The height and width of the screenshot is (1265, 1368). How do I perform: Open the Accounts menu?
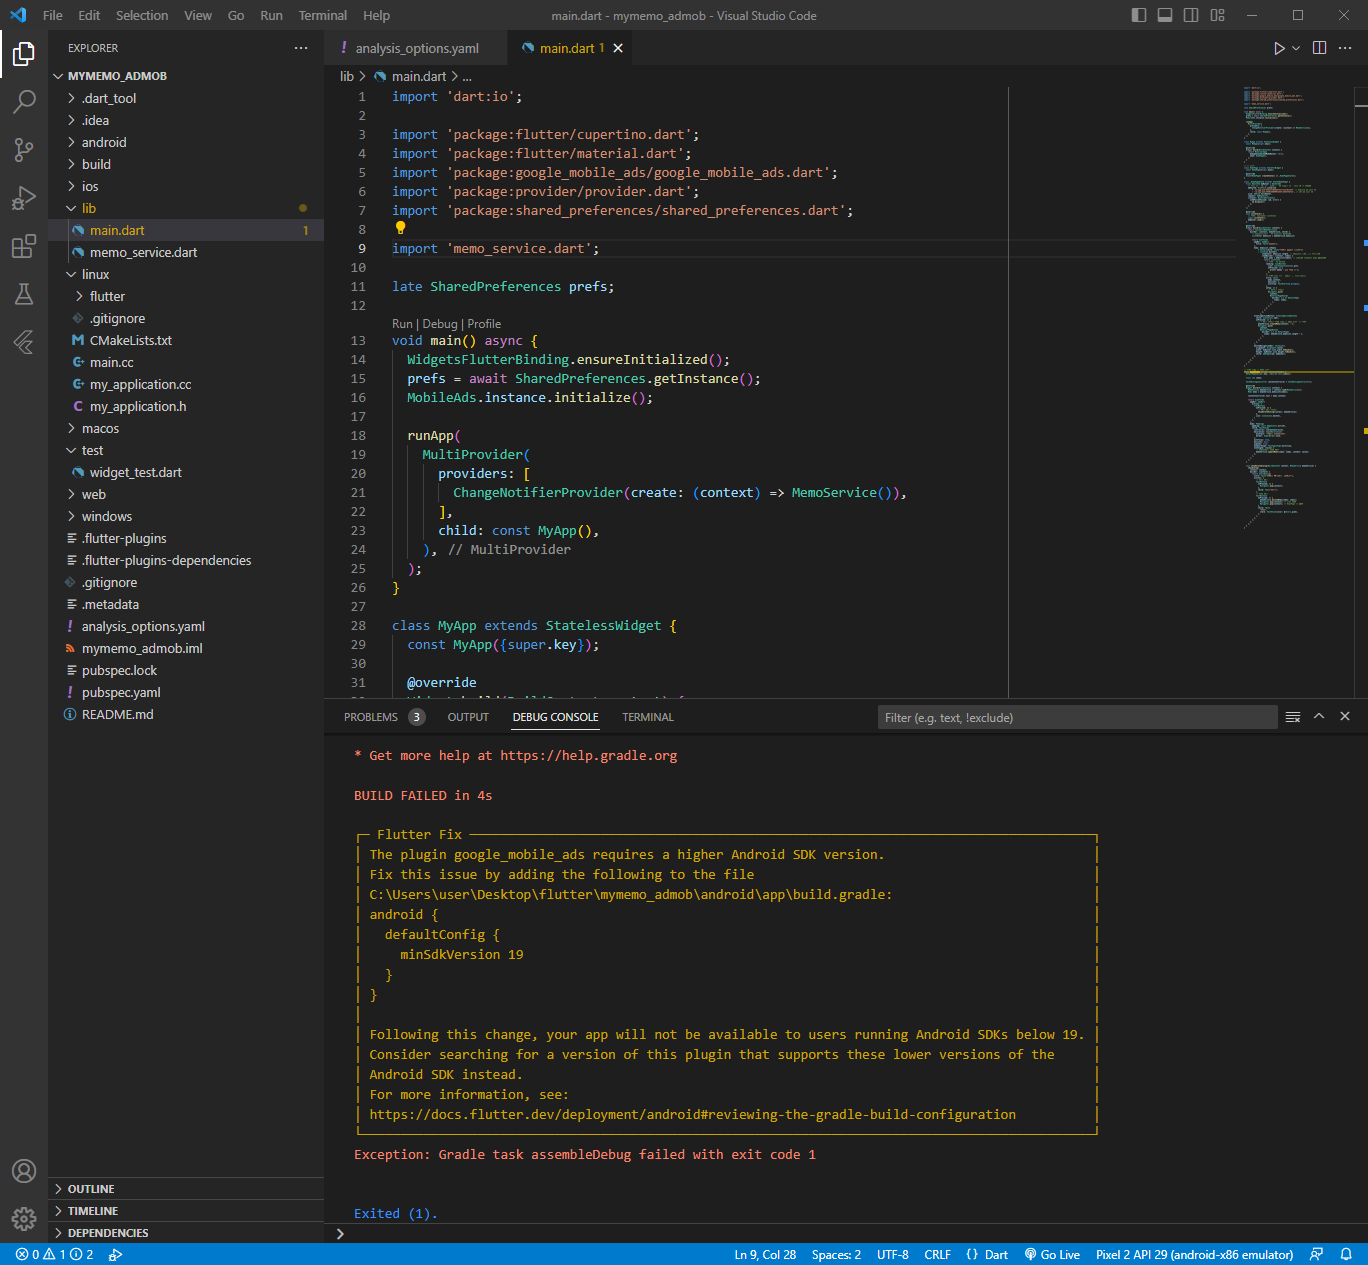coord(24,1171)
